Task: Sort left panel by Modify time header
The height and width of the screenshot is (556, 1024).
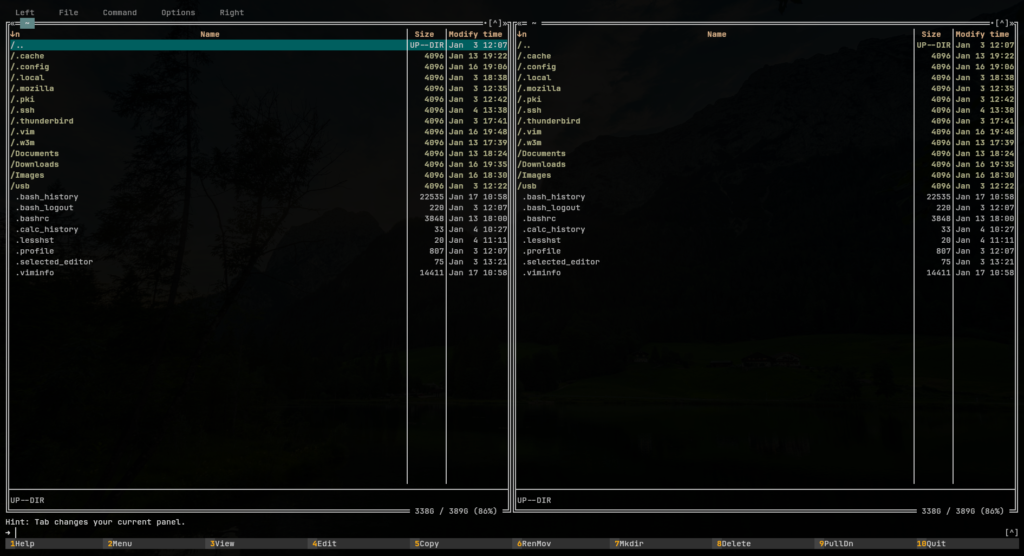Action: point(475,34)
